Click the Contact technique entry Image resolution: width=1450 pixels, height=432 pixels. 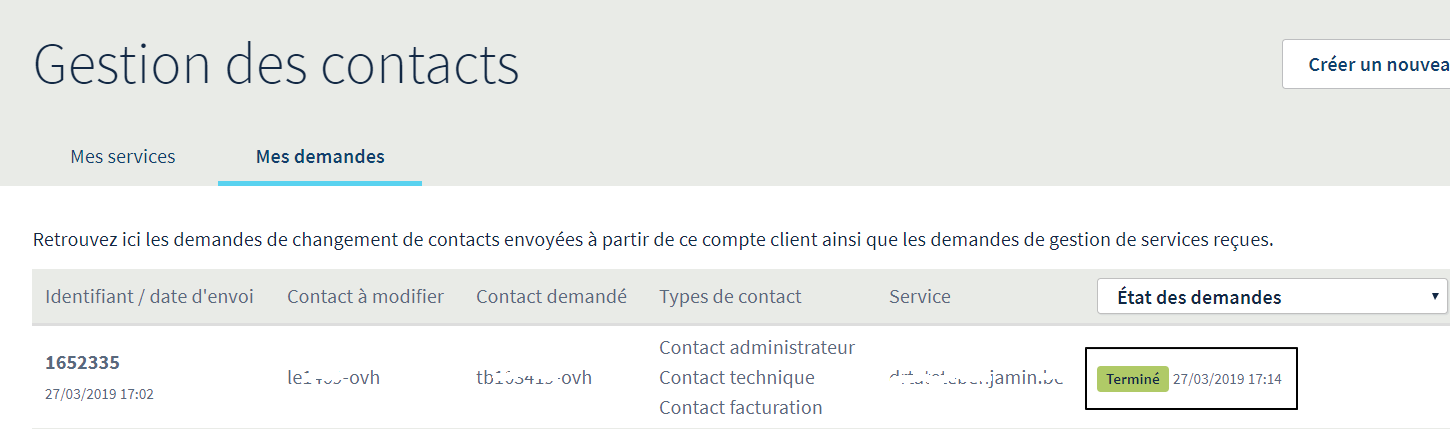tap(737, 378)
